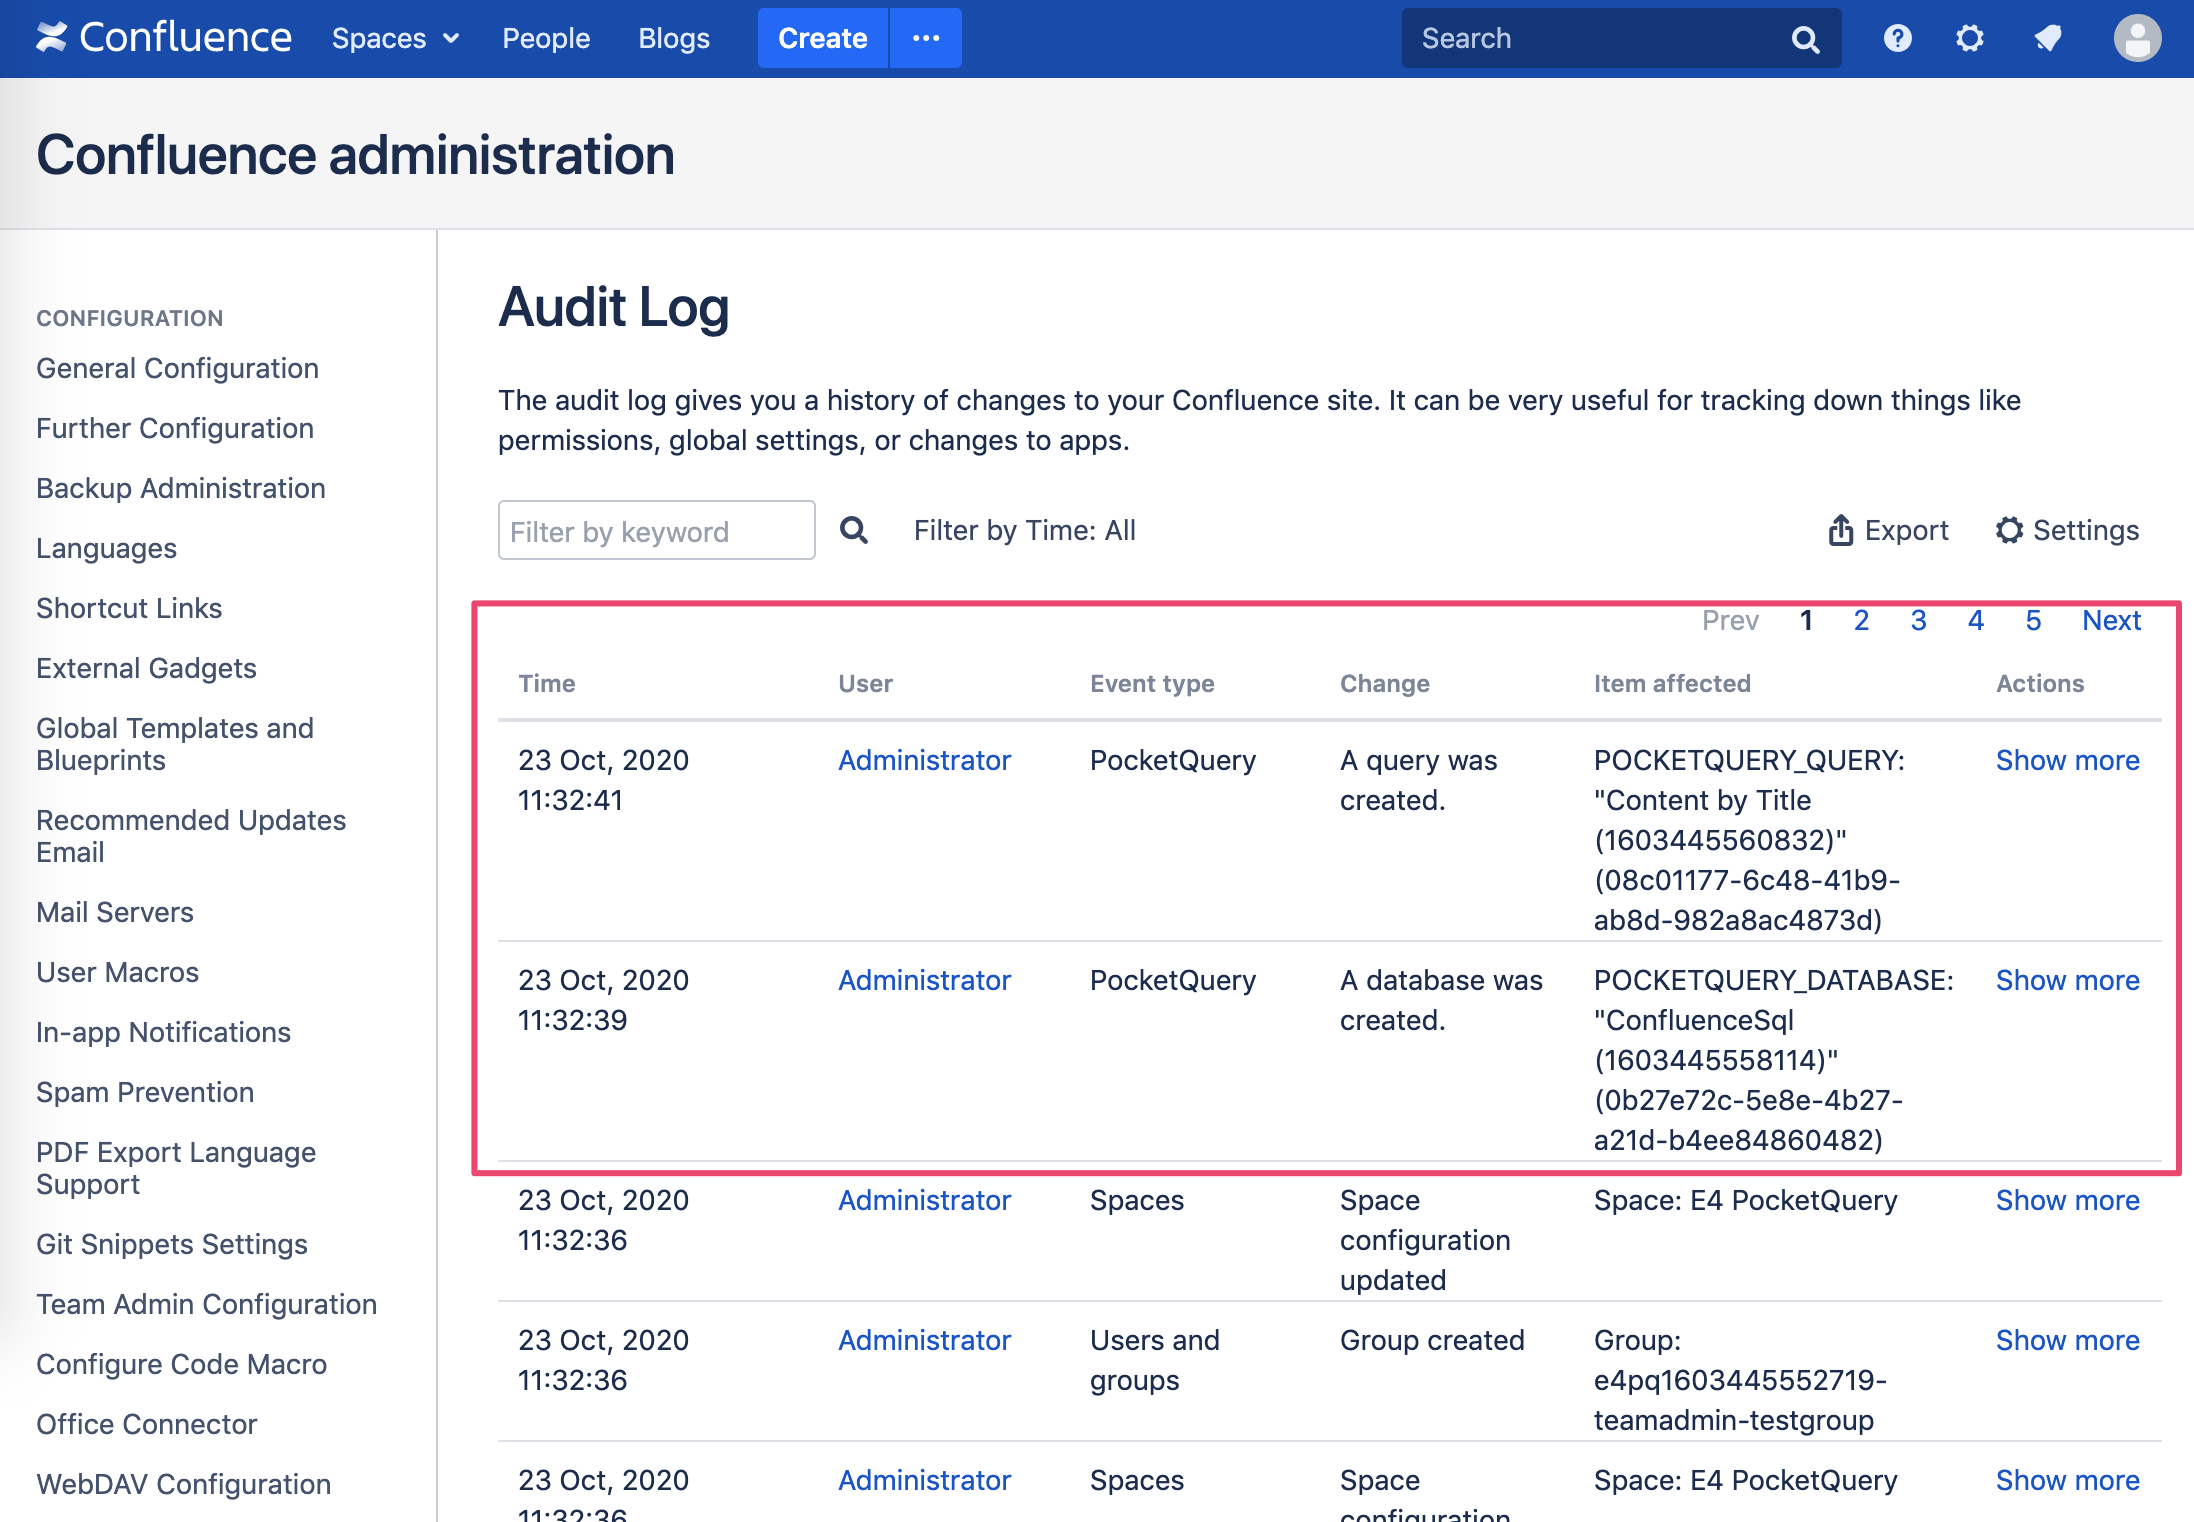Open External Gadgets
This screenshot has width=2194, height=1522.
click(x=146, y=668)
